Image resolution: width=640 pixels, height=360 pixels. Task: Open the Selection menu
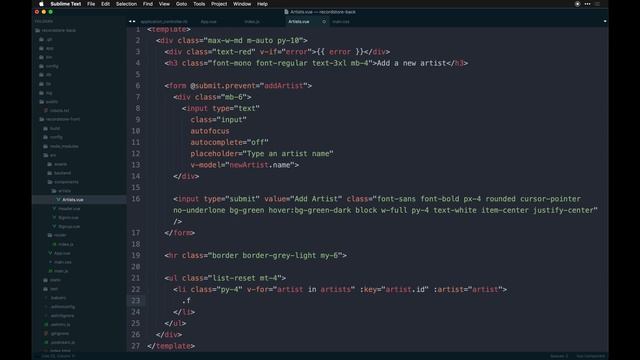tap(127, 4)
